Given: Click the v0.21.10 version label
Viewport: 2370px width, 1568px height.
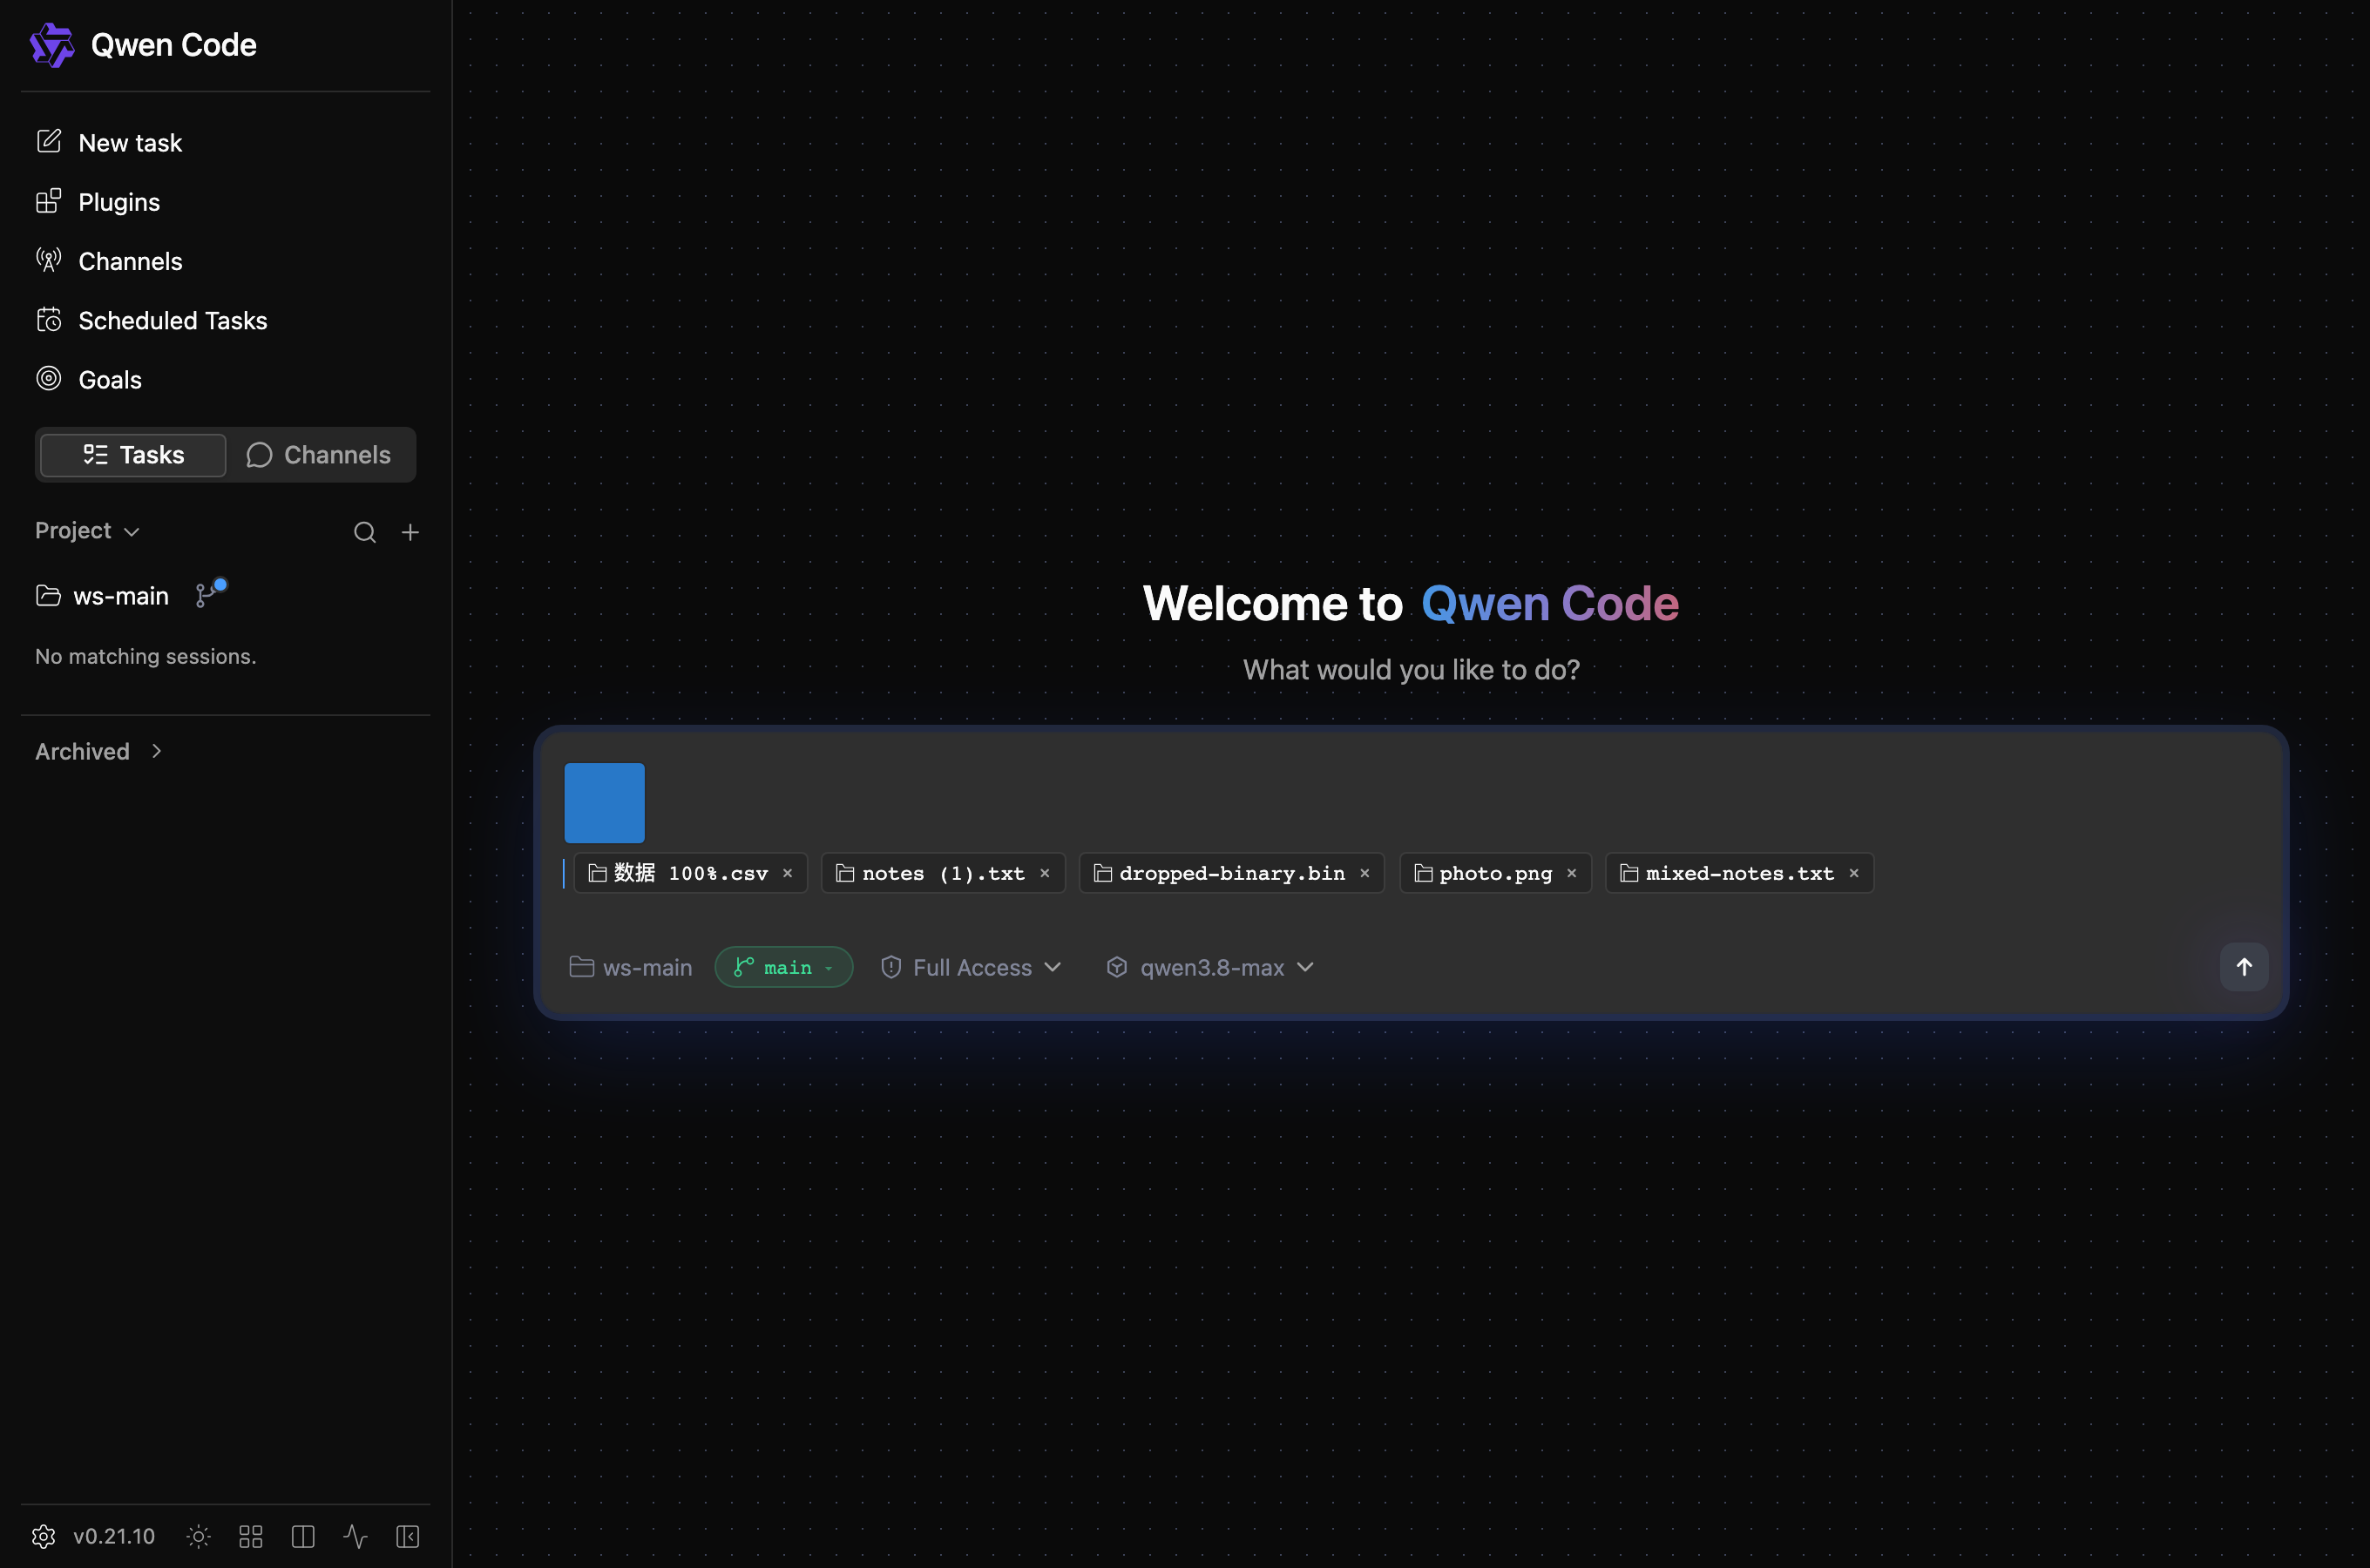Looking at the screenshot, I should [114, 1537].
